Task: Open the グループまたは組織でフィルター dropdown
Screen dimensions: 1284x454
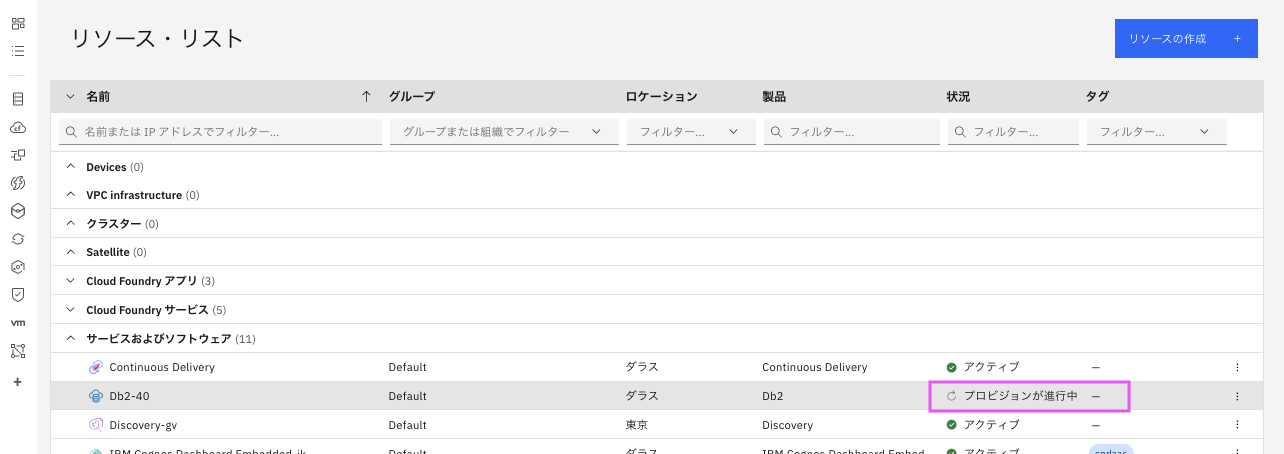Action: [x=503, y=132]
